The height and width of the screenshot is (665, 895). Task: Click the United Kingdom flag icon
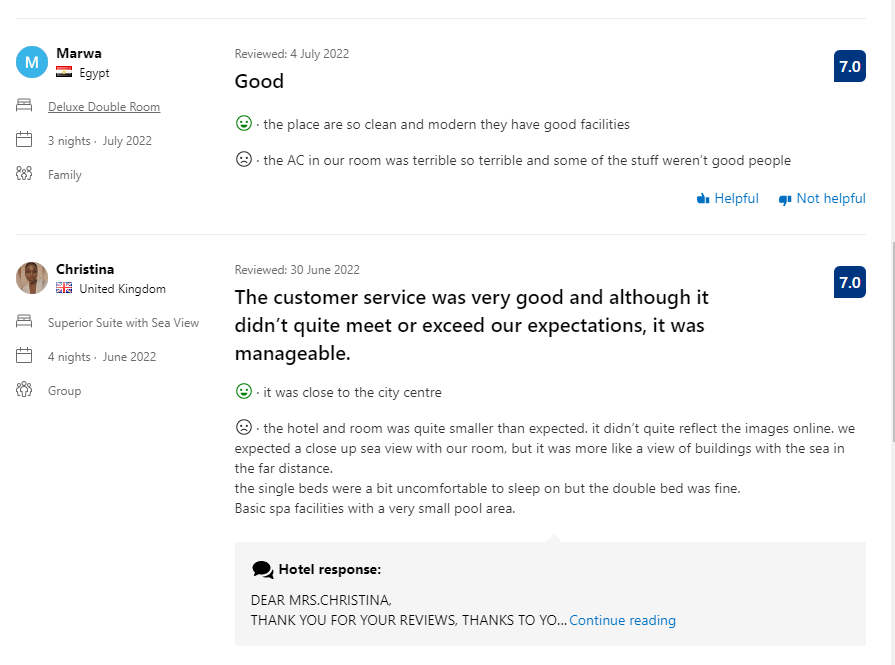(x=64, y=288)
